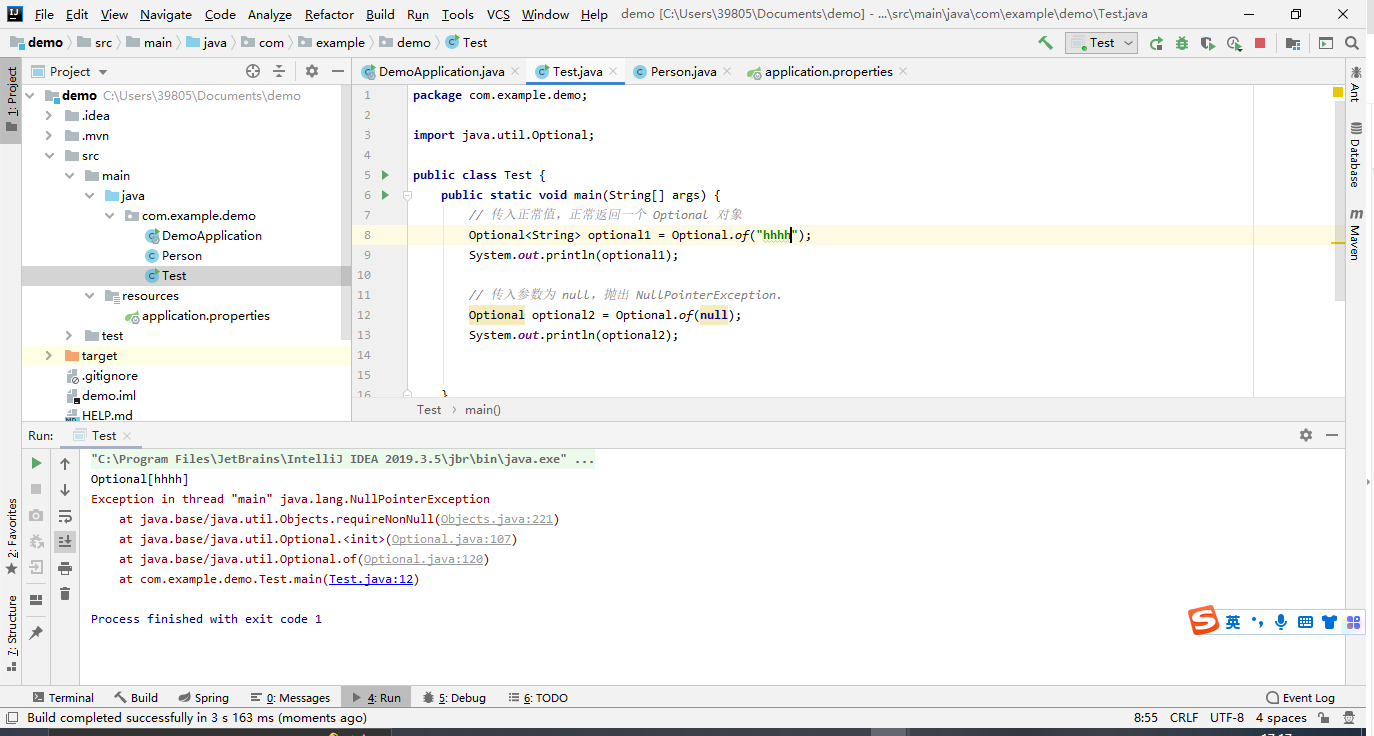
Task: Stop the running process (red square)
Action: click(1258, 42)
